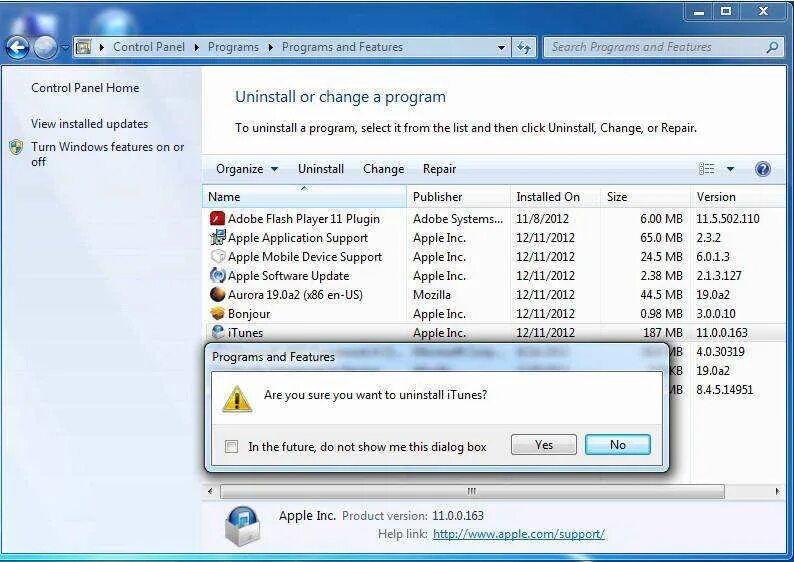
Task: Sort by Installed On column header
Action: click(555, 196)
